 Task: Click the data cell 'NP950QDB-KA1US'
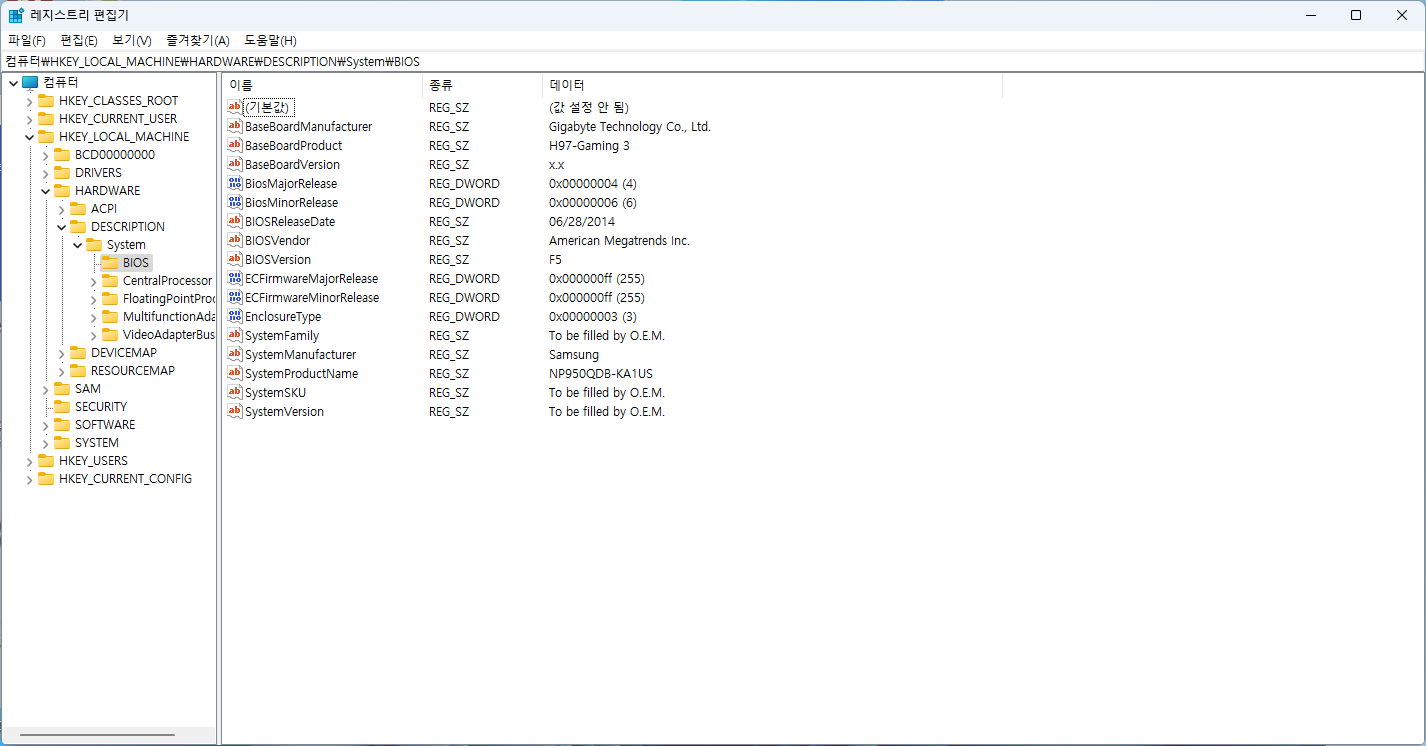(x=601, y=373)
